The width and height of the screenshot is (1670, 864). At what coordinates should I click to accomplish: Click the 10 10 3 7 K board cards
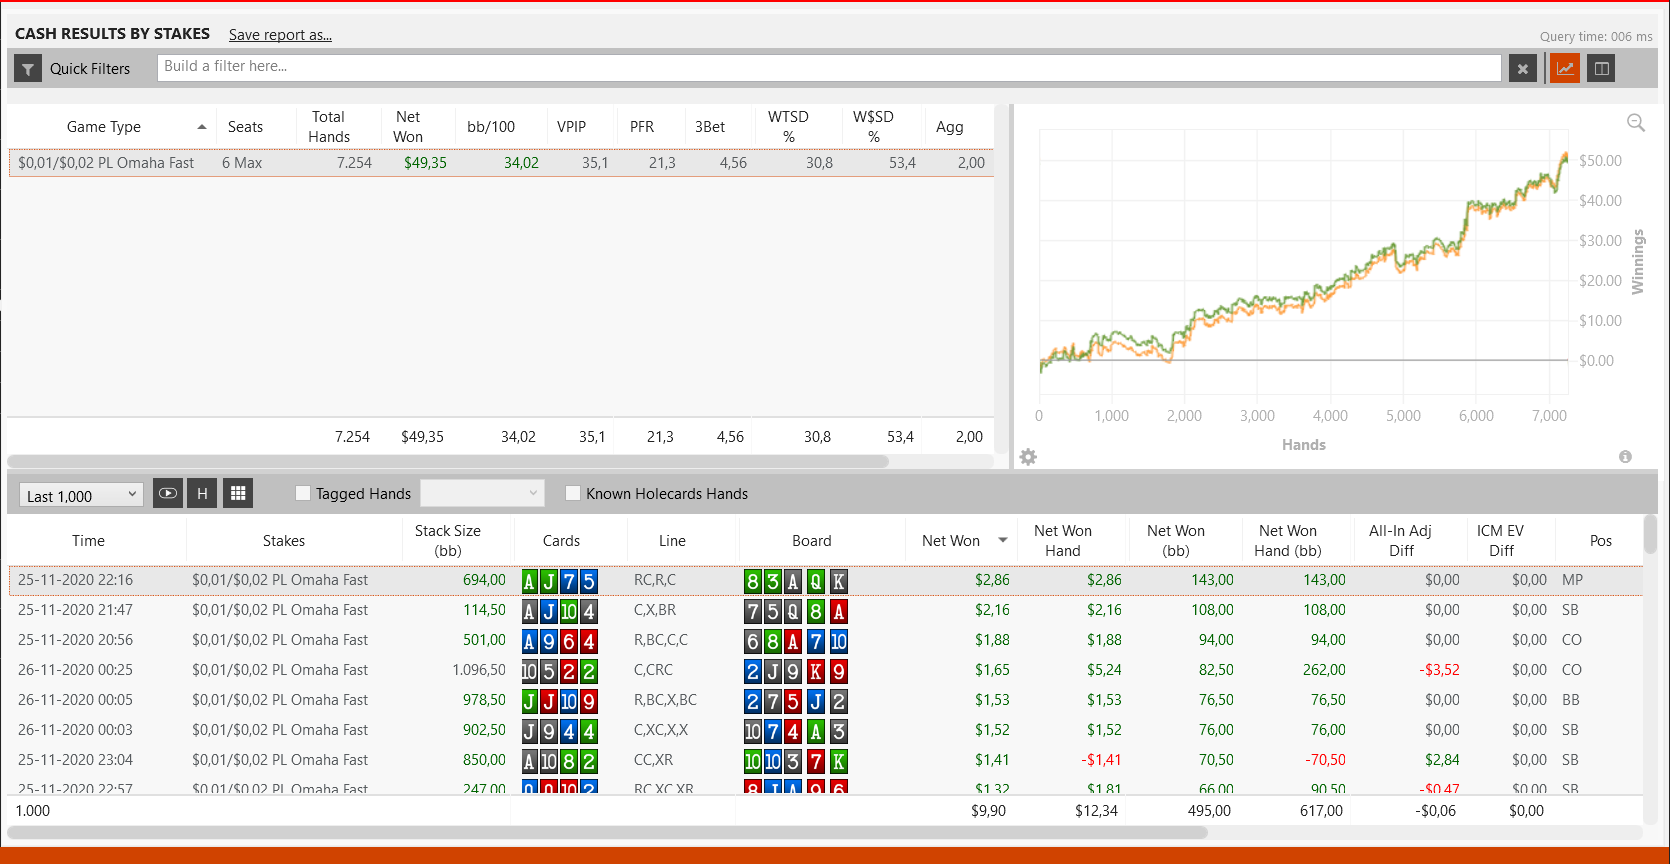click(796, 761)
